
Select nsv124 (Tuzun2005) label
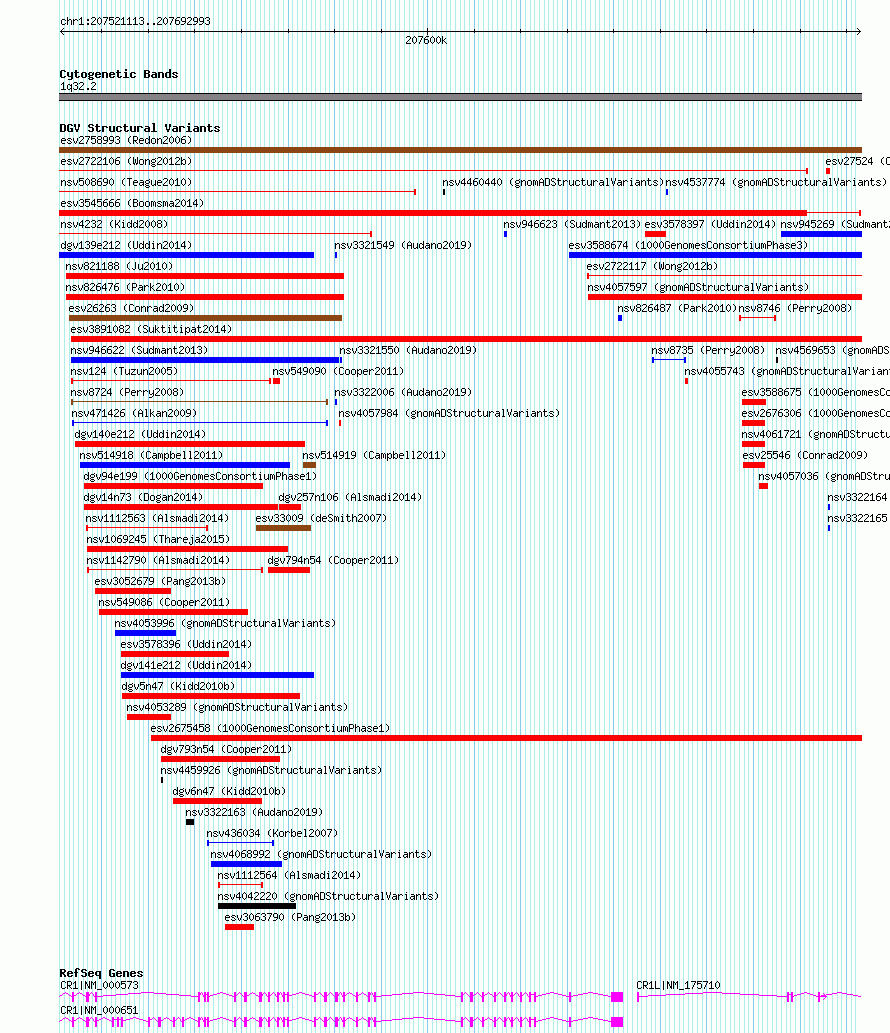coord(124,372)
